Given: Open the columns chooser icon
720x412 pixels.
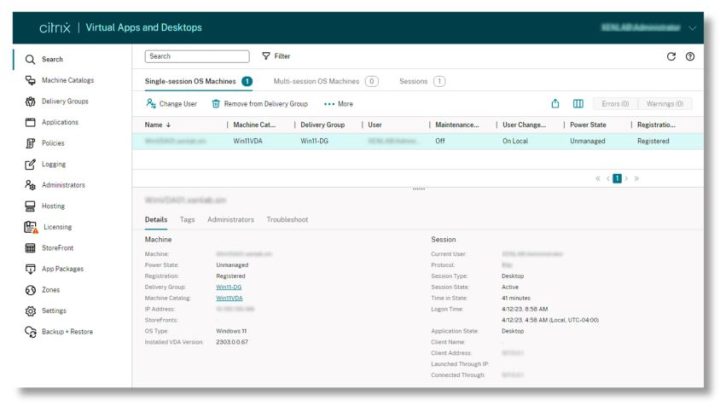Looking at the screenshot, I should 578,103.
